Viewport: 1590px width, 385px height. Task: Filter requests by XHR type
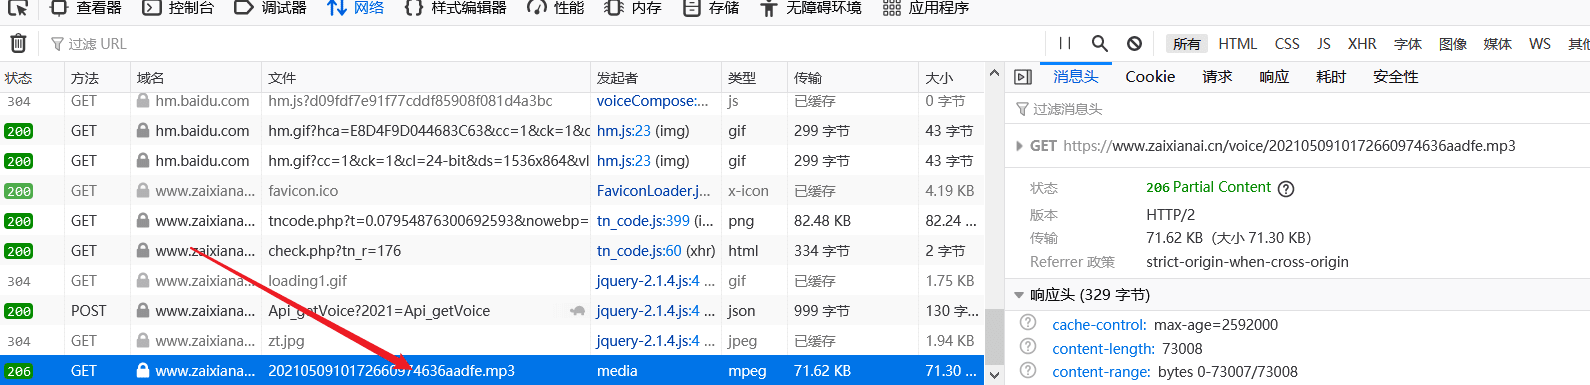coord(1362,43)
